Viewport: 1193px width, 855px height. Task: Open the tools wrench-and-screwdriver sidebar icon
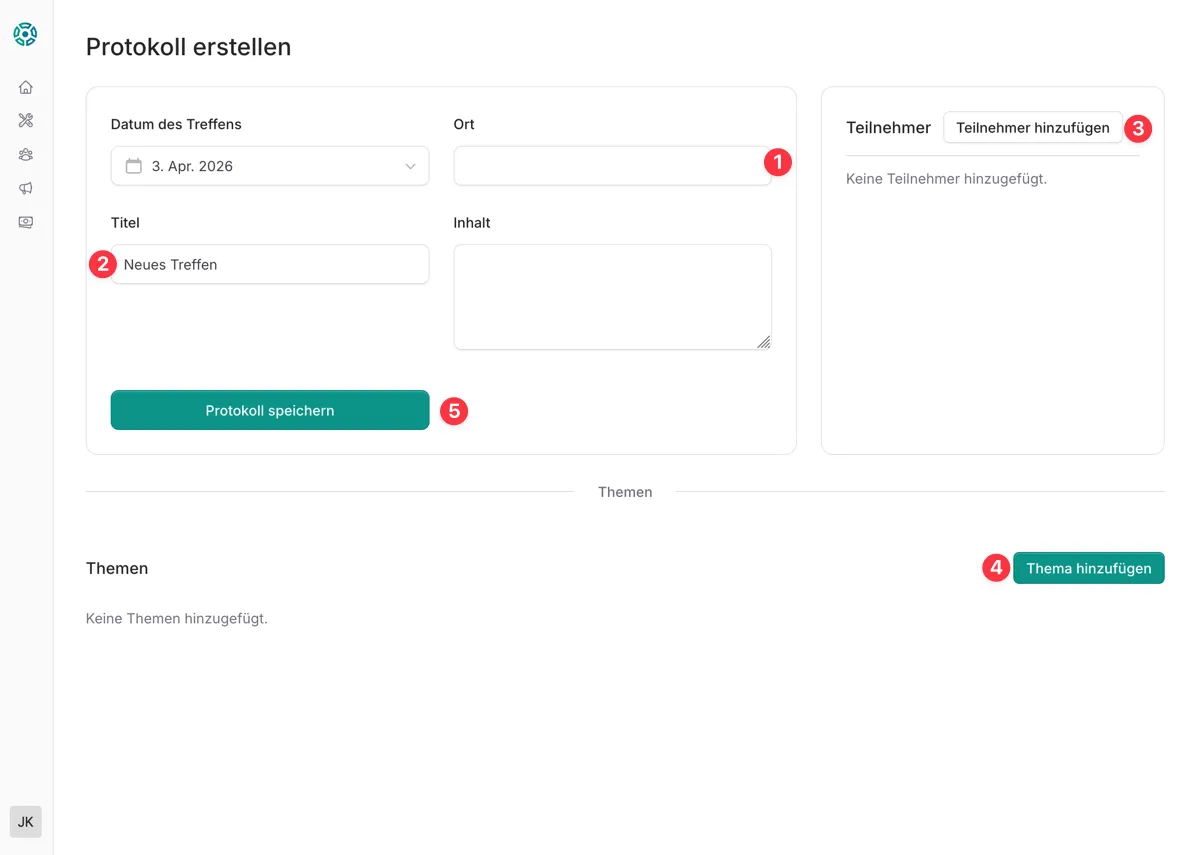(26, 121)
